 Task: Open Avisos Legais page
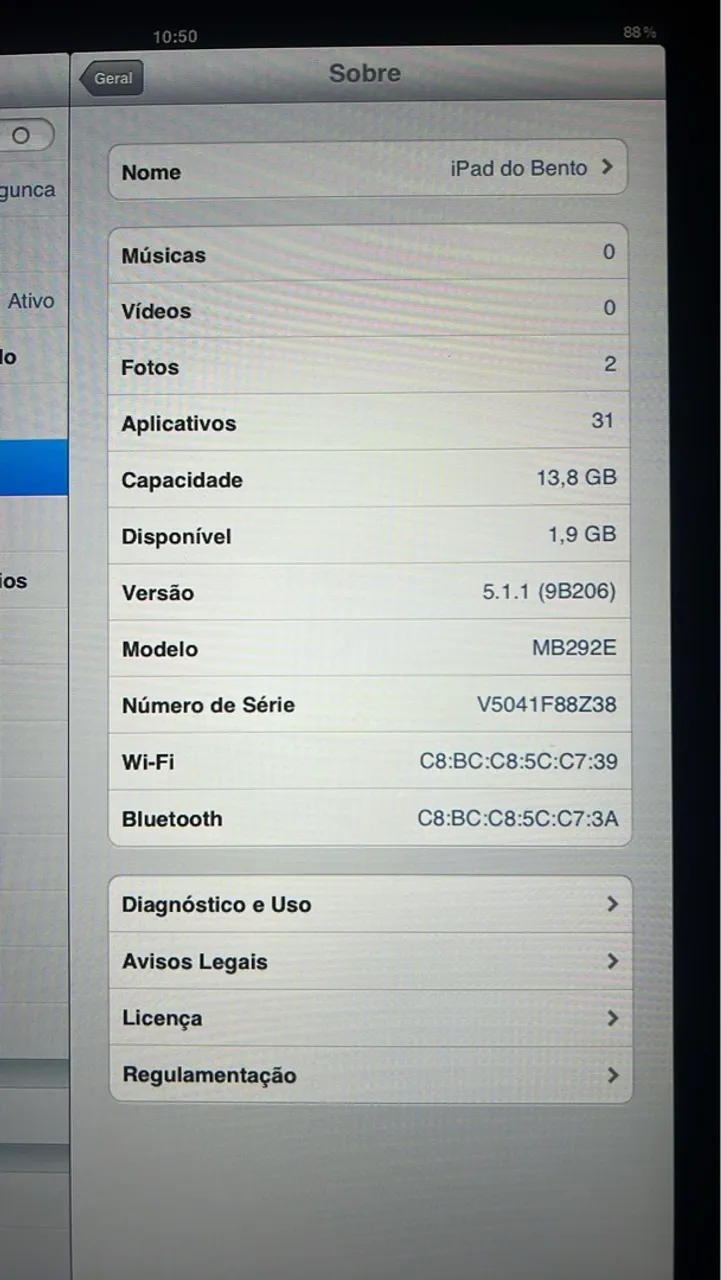tap(370, 961)
